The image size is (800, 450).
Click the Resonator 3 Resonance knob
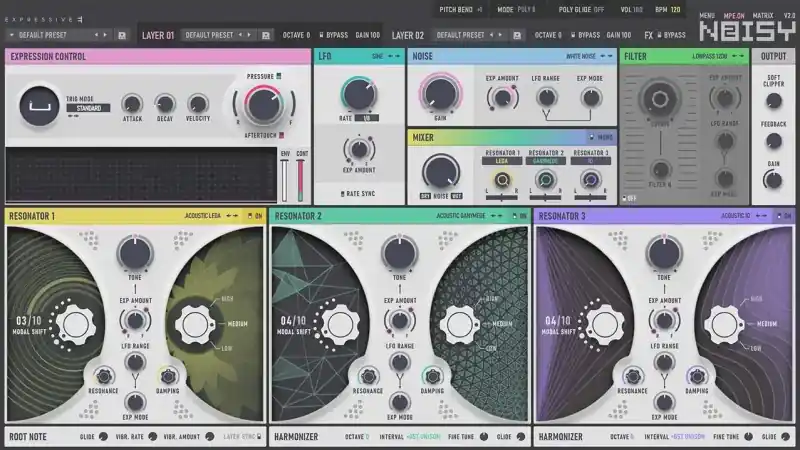(x=633, y=377)
